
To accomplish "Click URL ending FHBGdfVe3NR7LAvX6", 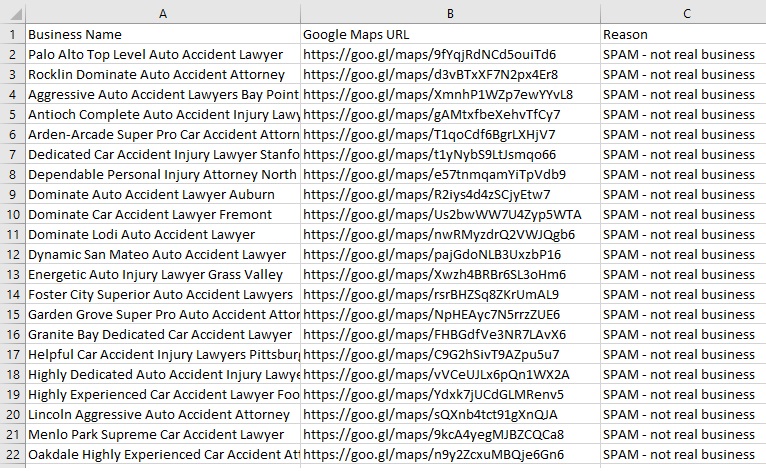I will [450, 335].
